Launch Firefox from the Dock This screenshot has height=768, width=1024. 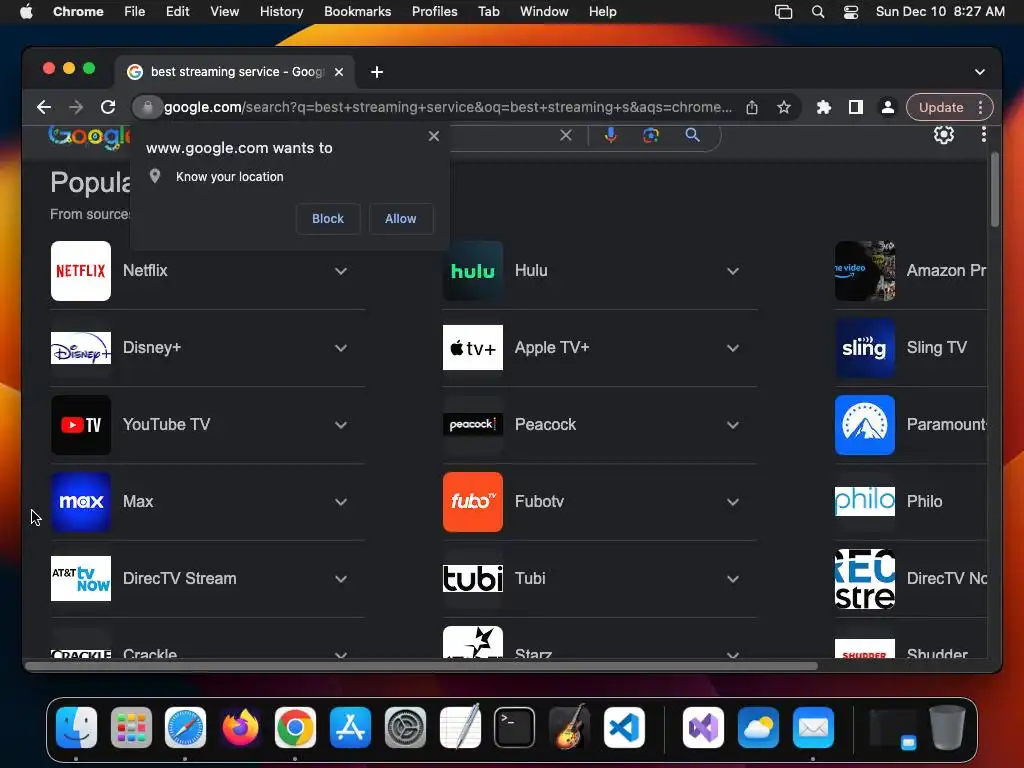click(x=240, y=727)
